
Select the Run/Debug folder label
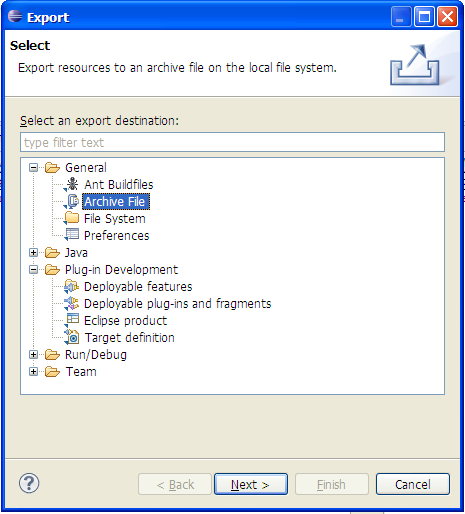tap(96, 355)
